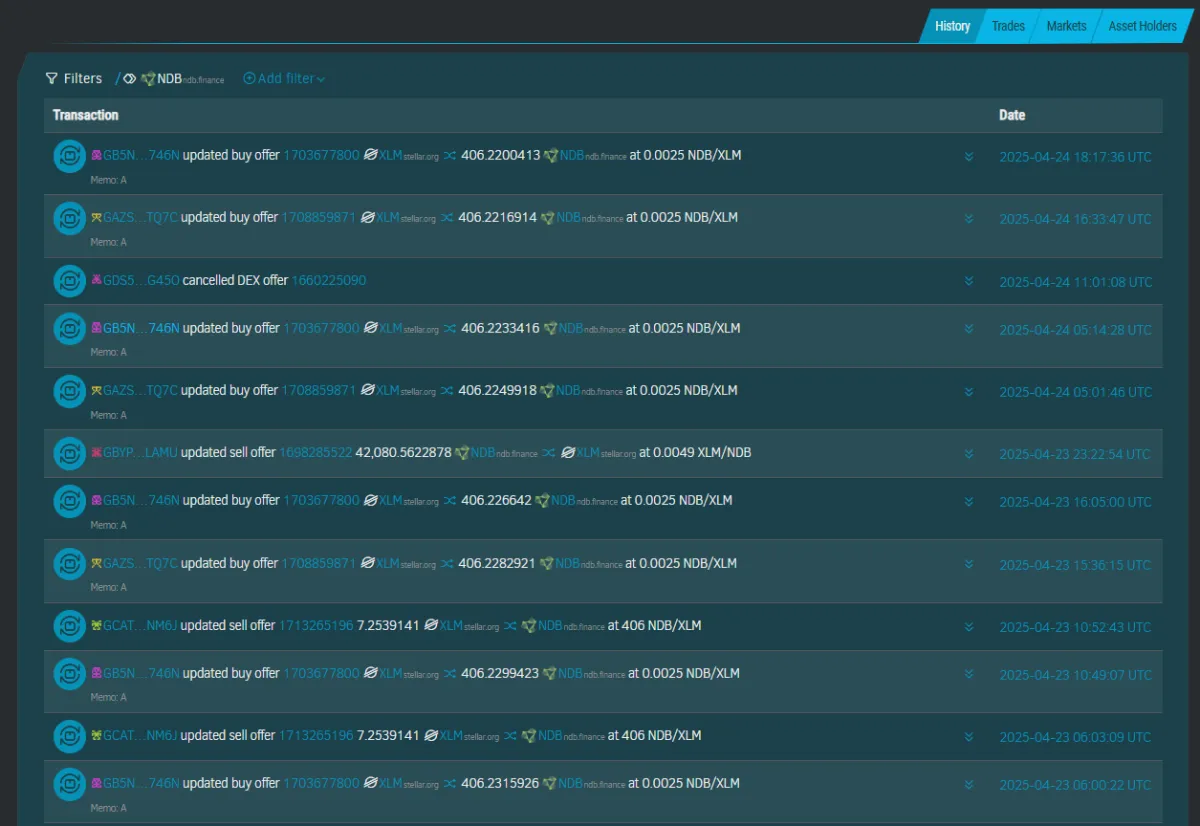Click the XLM logo in the 23:22:54 sell offer row
The image size is (1200, 826).
coord(568,453)
